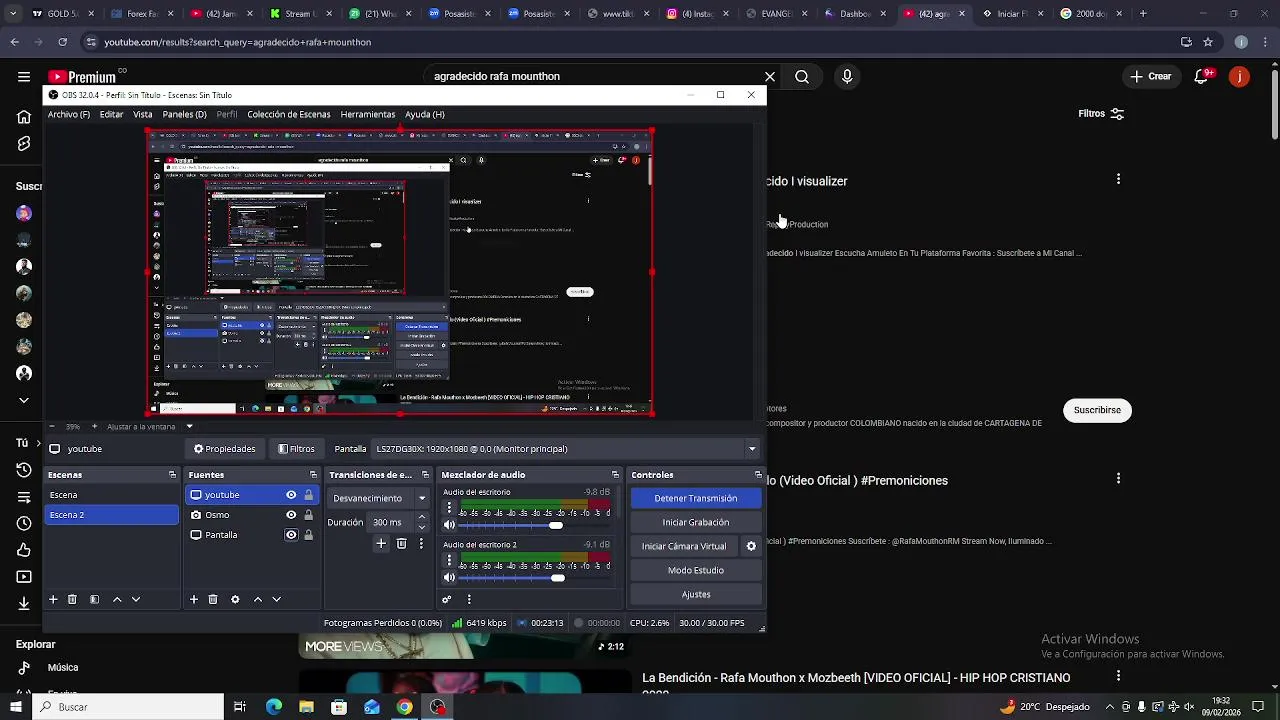Remove selected source with Fuentes trash icon
Image resolution: width=1280 pixels, height=720 pixels.
[213, 599]
